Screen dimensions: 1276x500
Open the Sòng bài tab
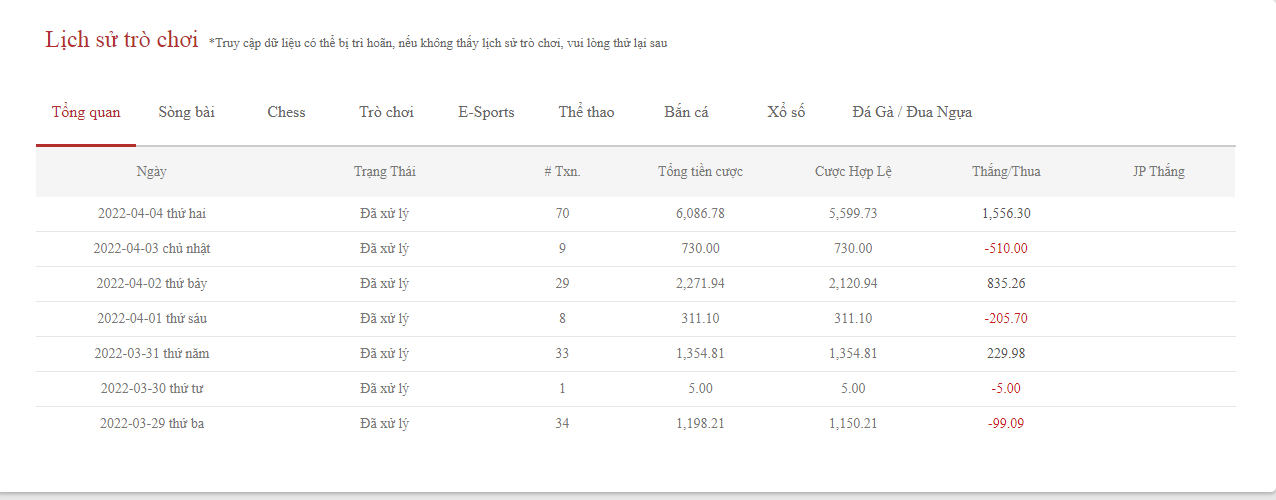pos(187,112)
